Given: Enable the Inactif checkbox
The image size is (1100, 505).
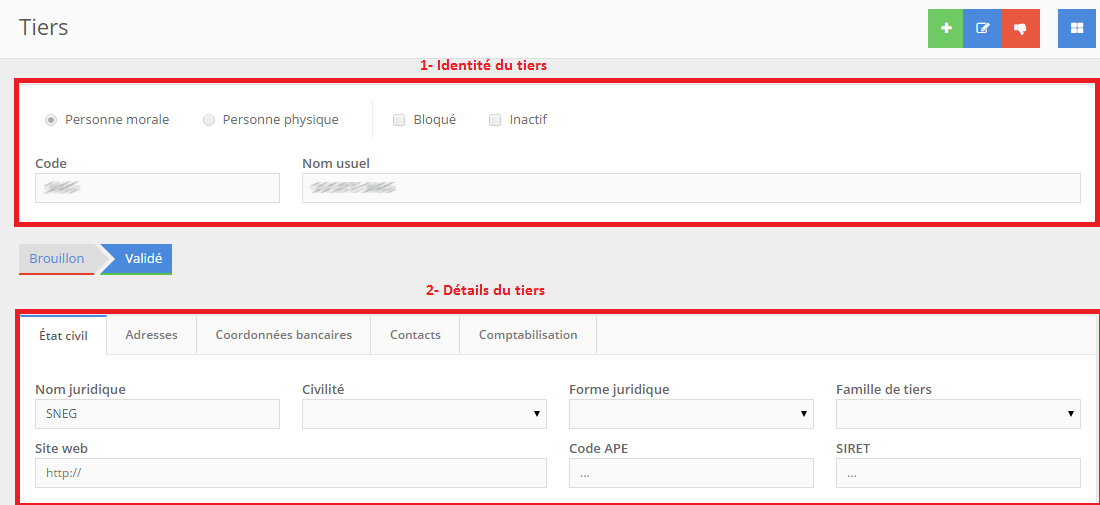Looking at the screenshot, I should tap(495, 120).
